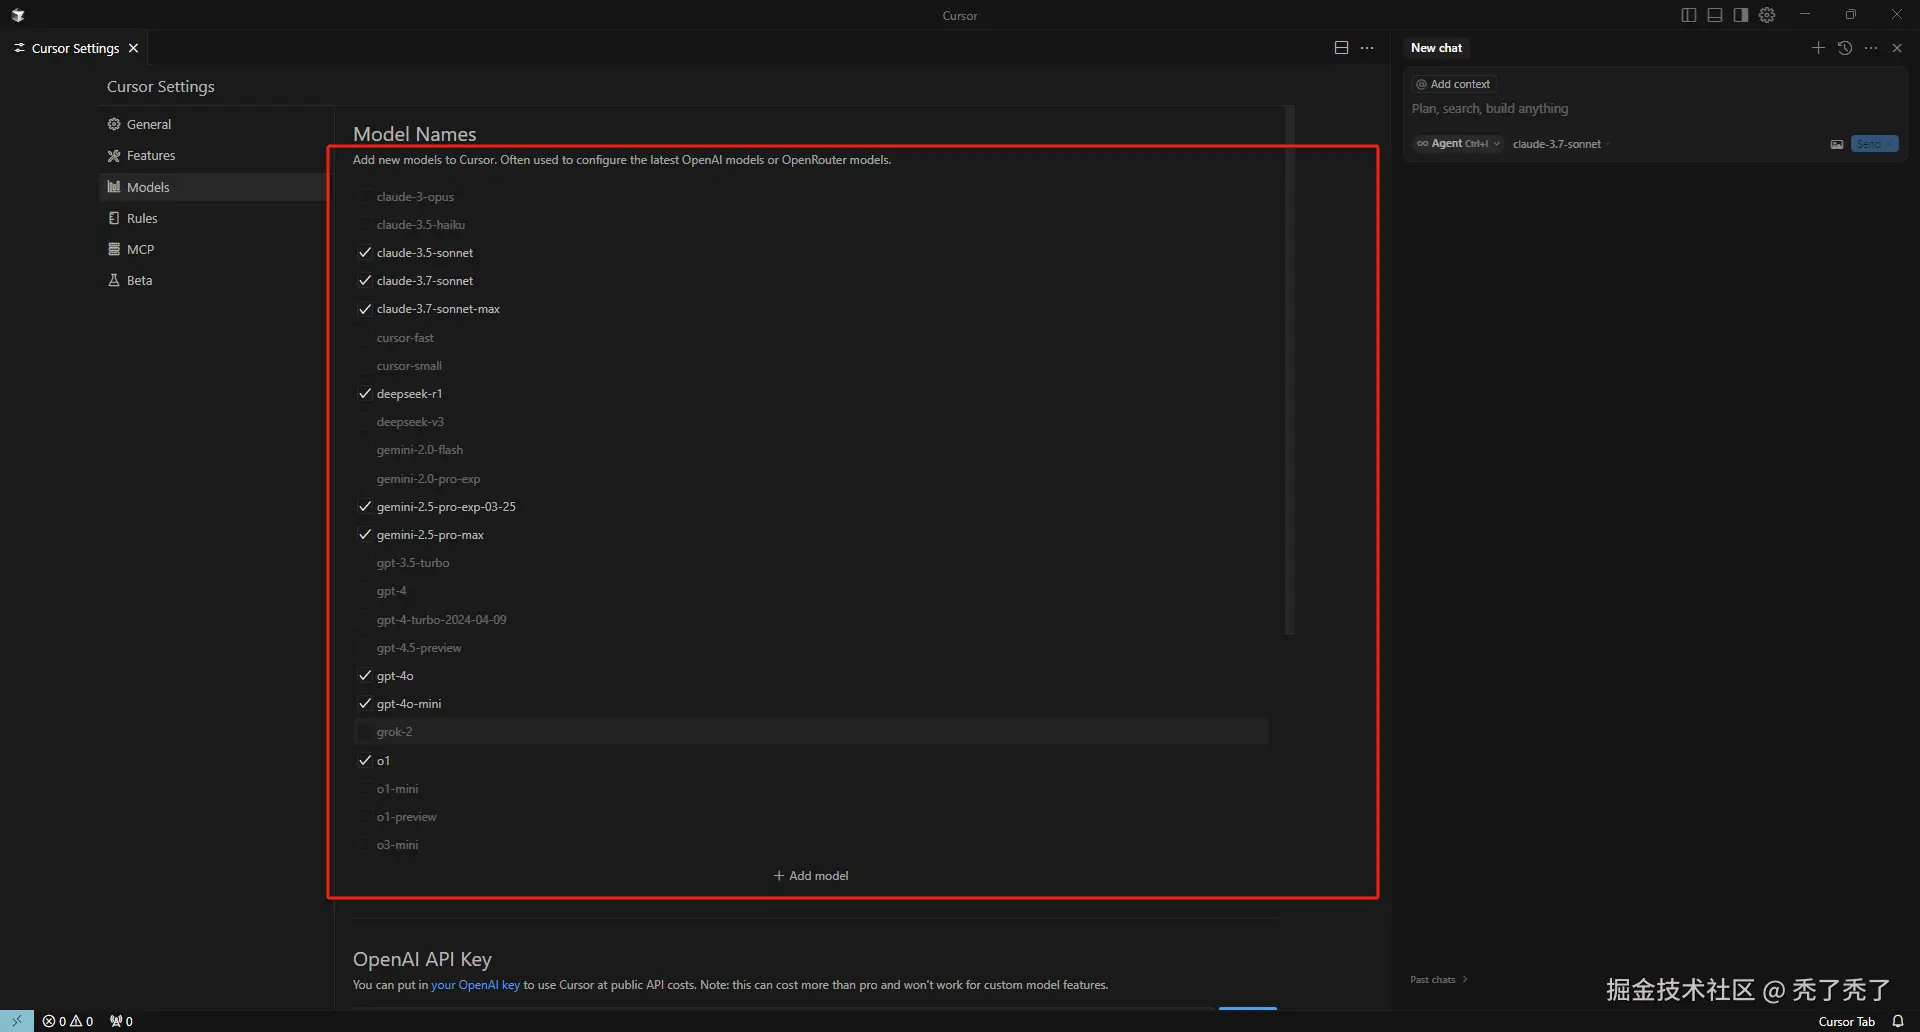Select the Cursor Settings tab
The height and width of the screenshot is (1032, 1920).
(x=75, y=48)
